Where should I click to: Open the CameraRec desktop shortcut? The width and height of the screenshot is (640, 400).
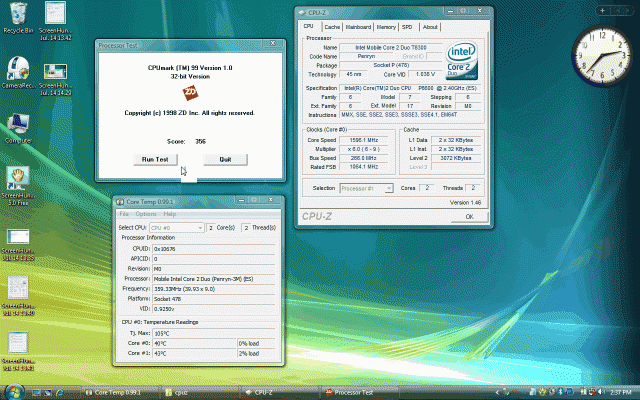[18, 72]
